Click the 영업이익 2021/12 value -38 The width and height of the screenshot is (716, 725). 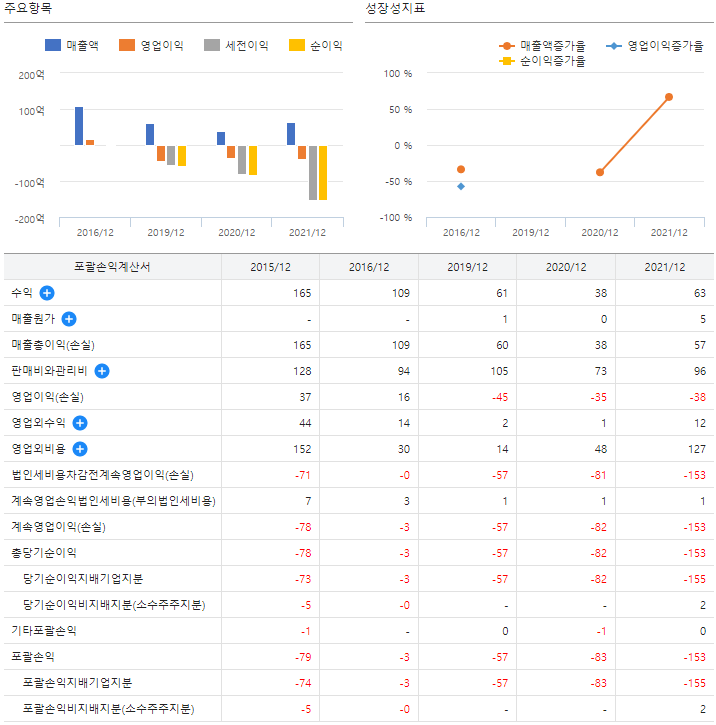point(698,397)
